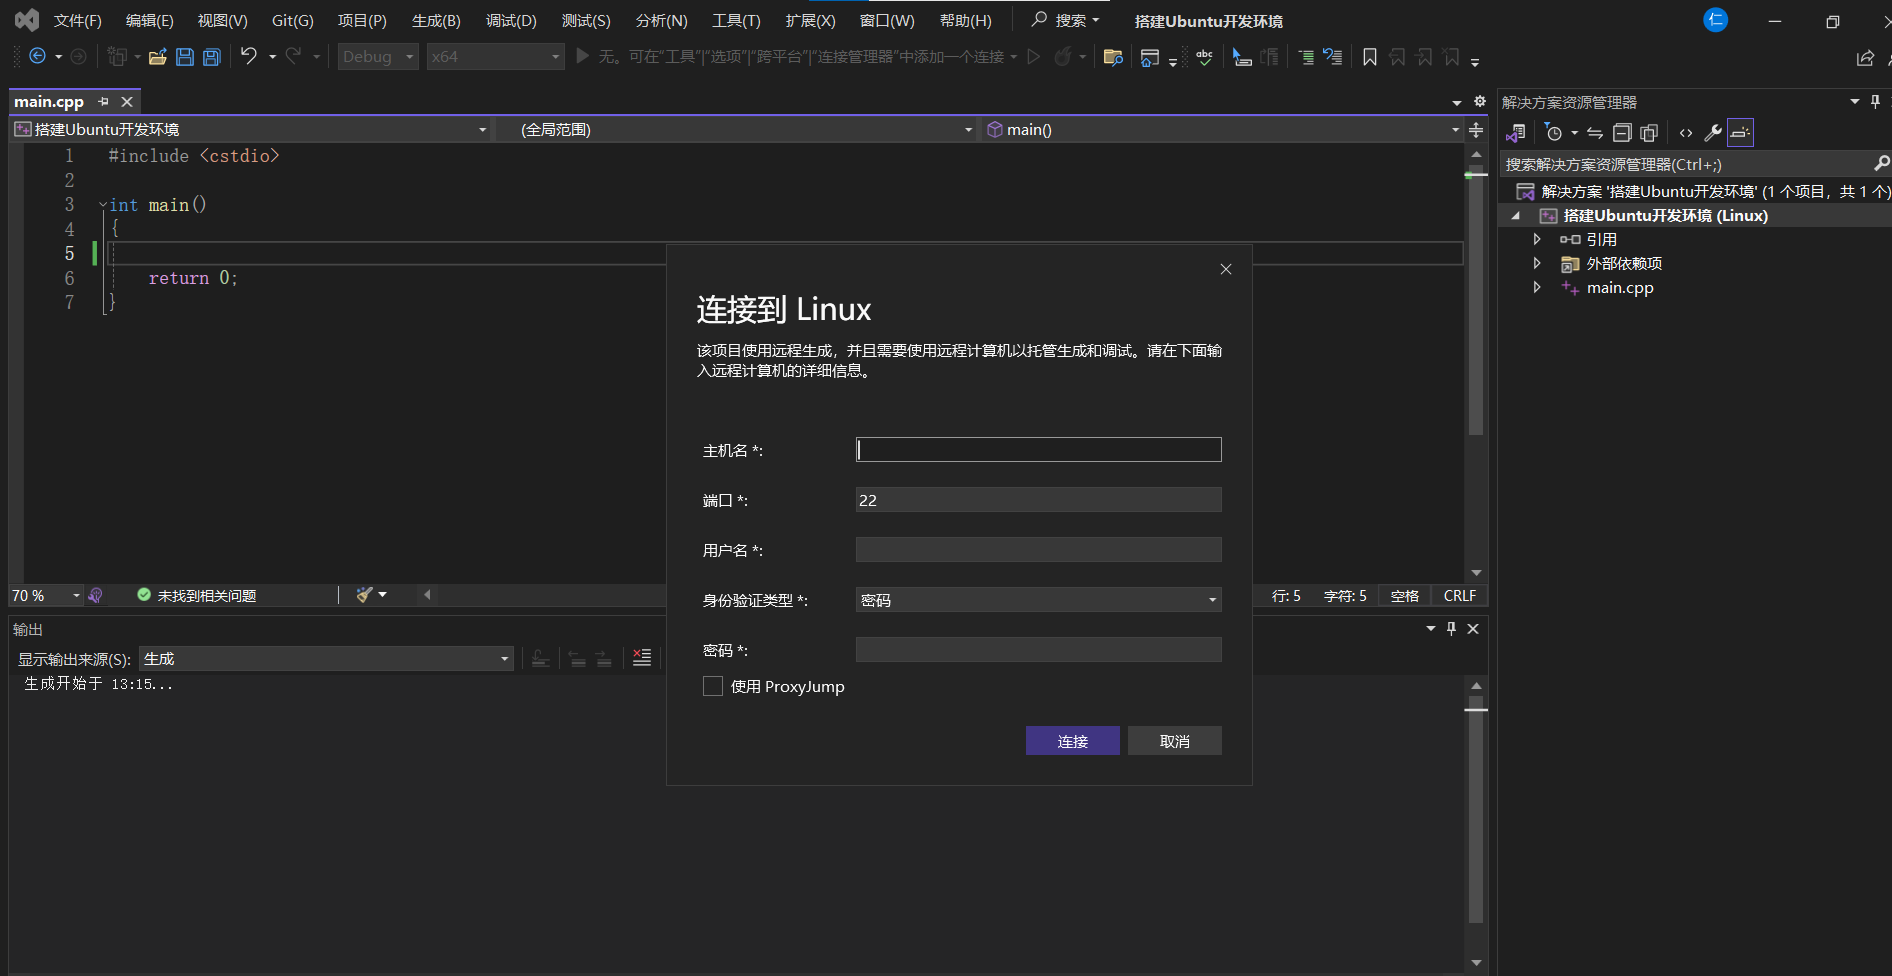Open the editor settings gear icon

tap(1480, 102)
